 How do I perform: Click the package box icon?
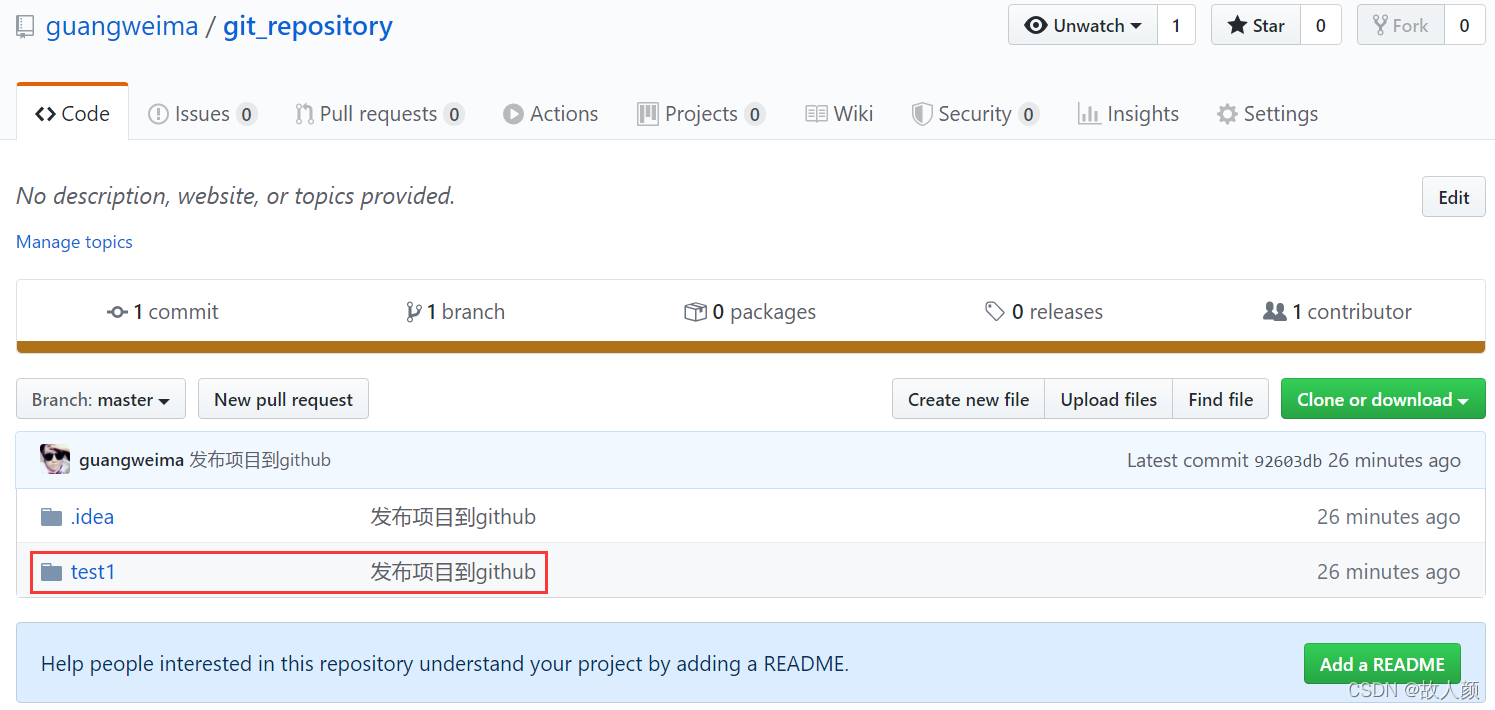pyautogui.click(x=695, y=312)
